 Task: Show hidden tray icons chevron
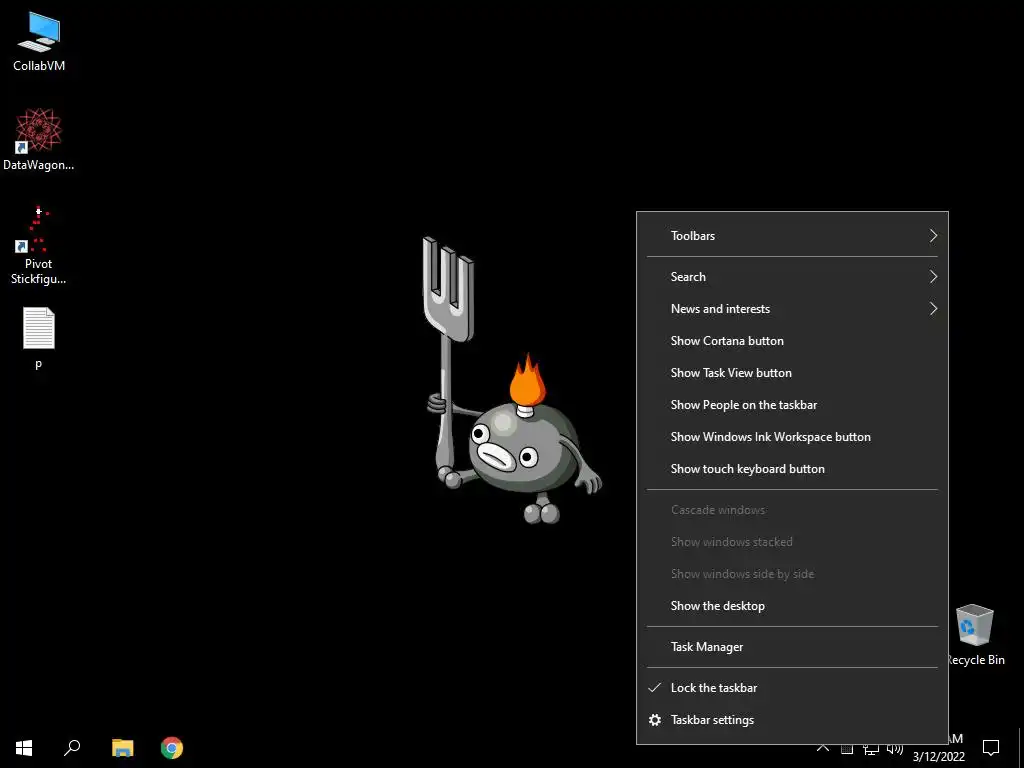[823, 748]
